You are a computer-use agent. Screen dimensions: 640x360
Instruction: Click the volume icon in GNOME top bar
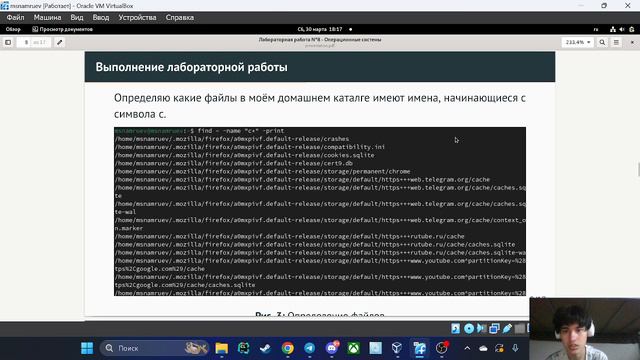point(622,29)
